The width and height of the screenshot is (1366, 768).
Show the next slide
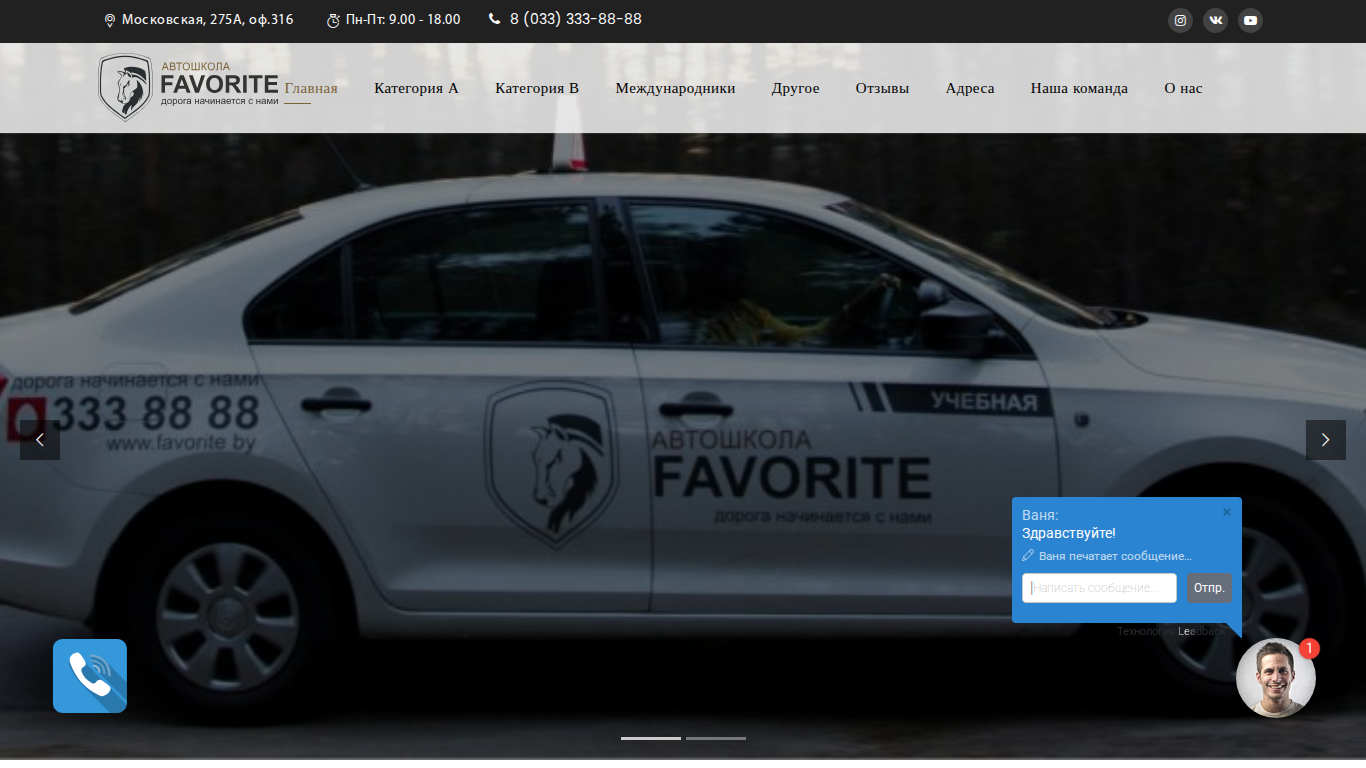[1326, 440]
